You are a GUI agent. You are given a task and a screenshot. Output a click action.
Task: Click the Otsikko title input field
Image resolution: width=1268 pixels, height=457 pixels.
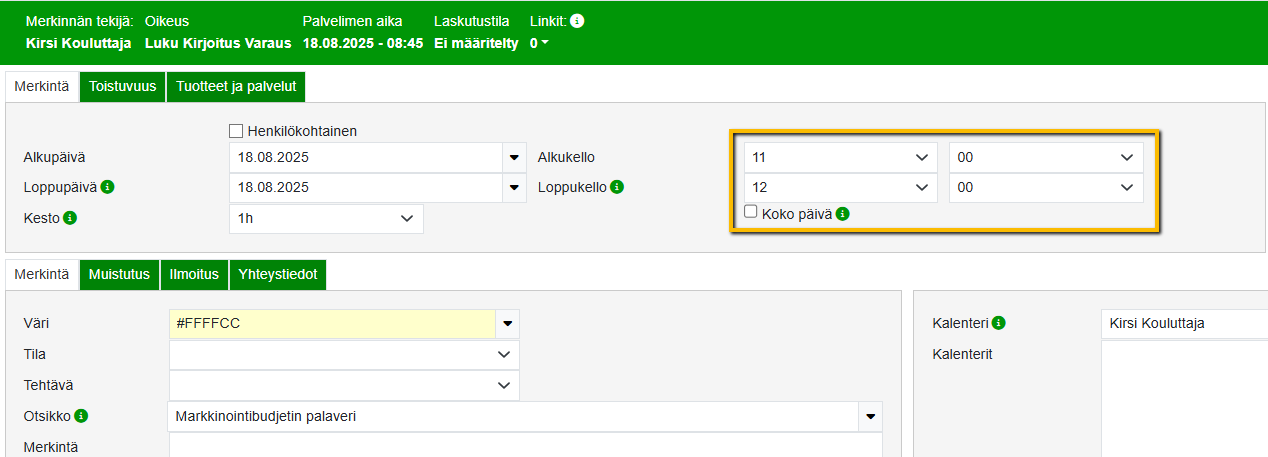[512, 416]
